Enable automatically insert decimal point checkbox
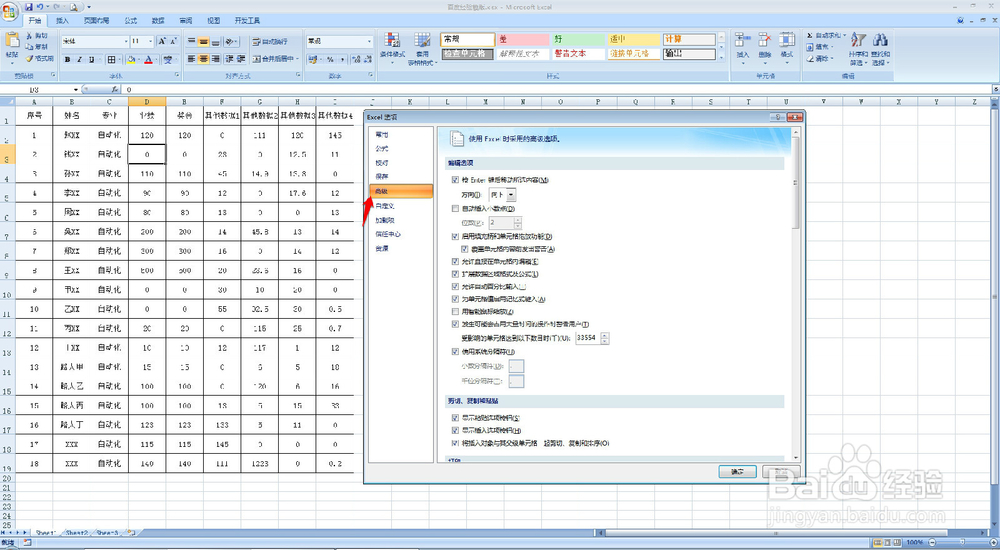This screenshot has width=1000, height=550. click(455, 209)
